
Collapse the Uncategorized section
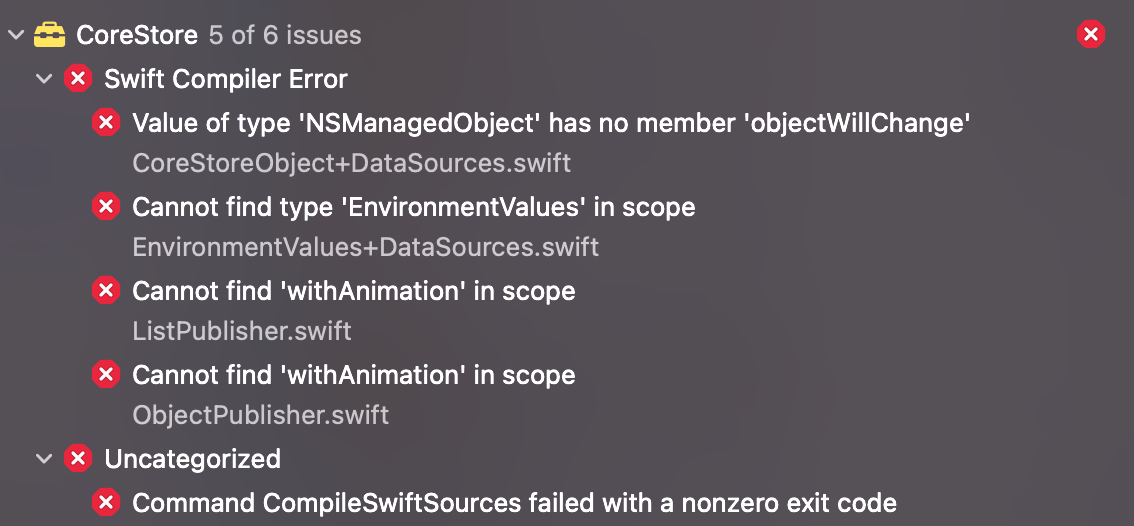pyautogui.click(x=43, y=459)
